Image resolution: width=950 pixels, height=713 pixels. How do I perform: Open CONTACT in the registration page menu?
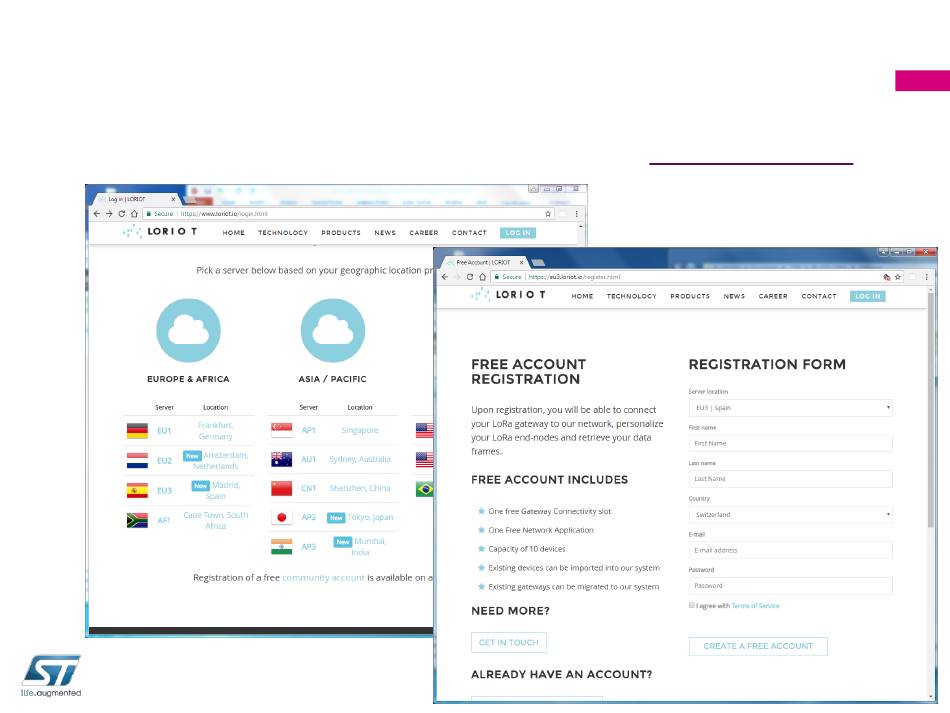click(819, 296)
